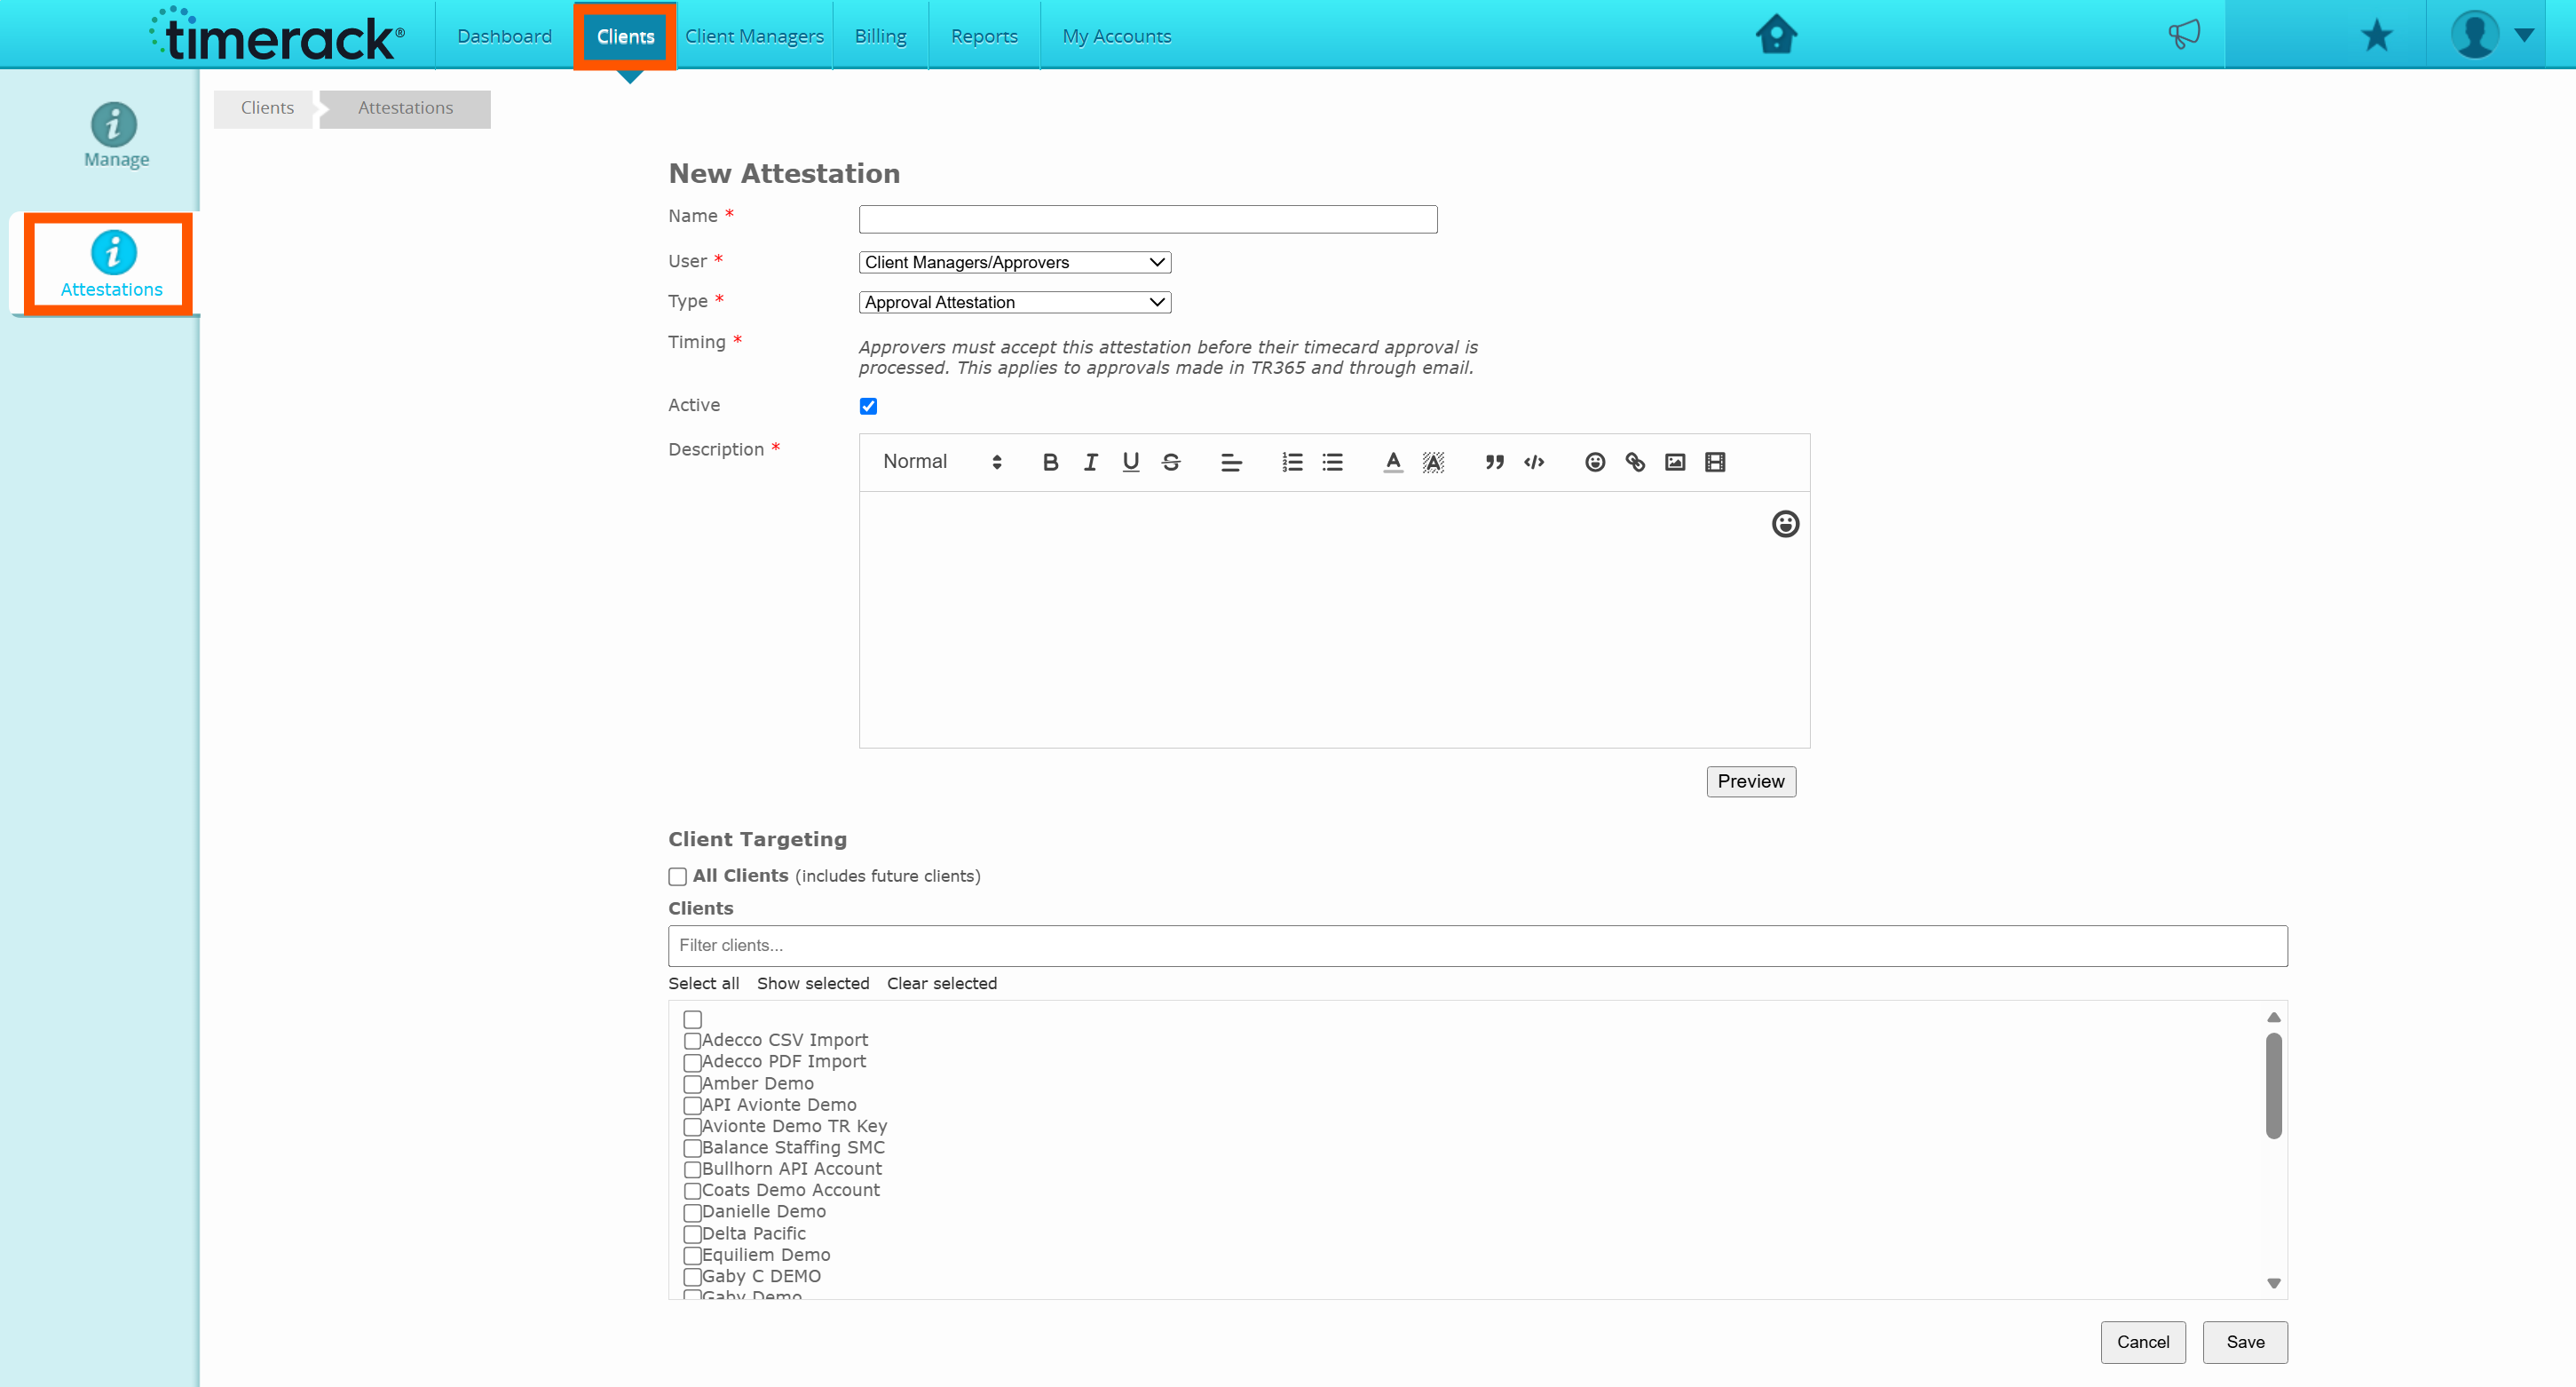This screenshot has height=1387, width=2576.
Task: Insert an ordered numbered list
Action: 1292,462
